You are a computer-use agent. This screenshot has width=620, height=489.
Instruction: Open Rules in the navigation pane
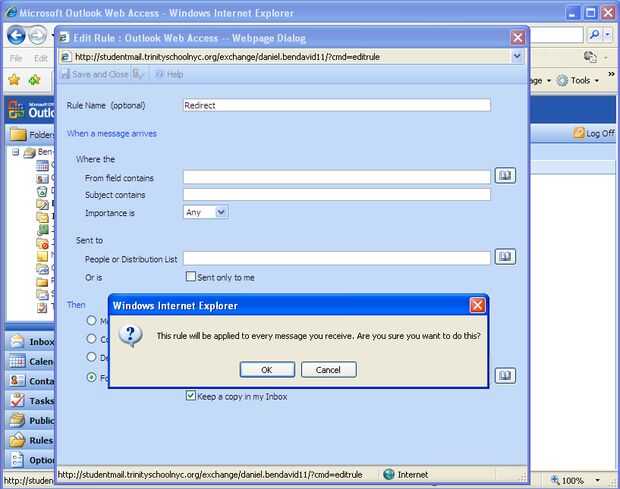pyautogui.click(x=30, y=440)
